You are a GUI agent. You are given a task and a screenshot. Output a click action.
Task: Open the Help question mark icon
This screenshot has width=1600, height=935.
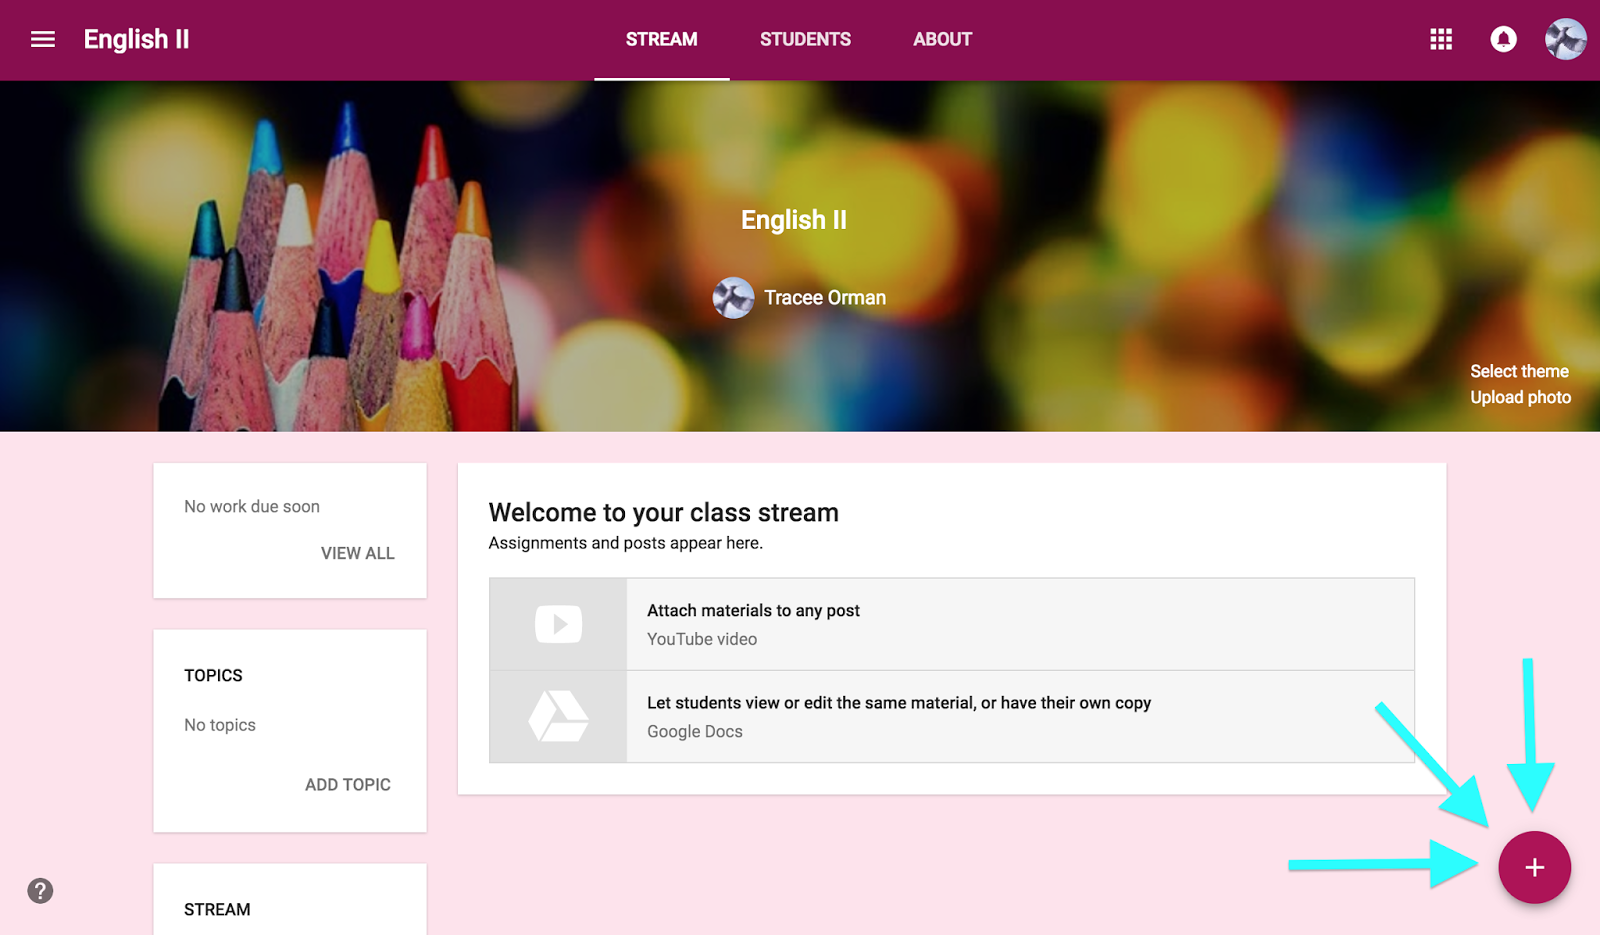point(40,890)
